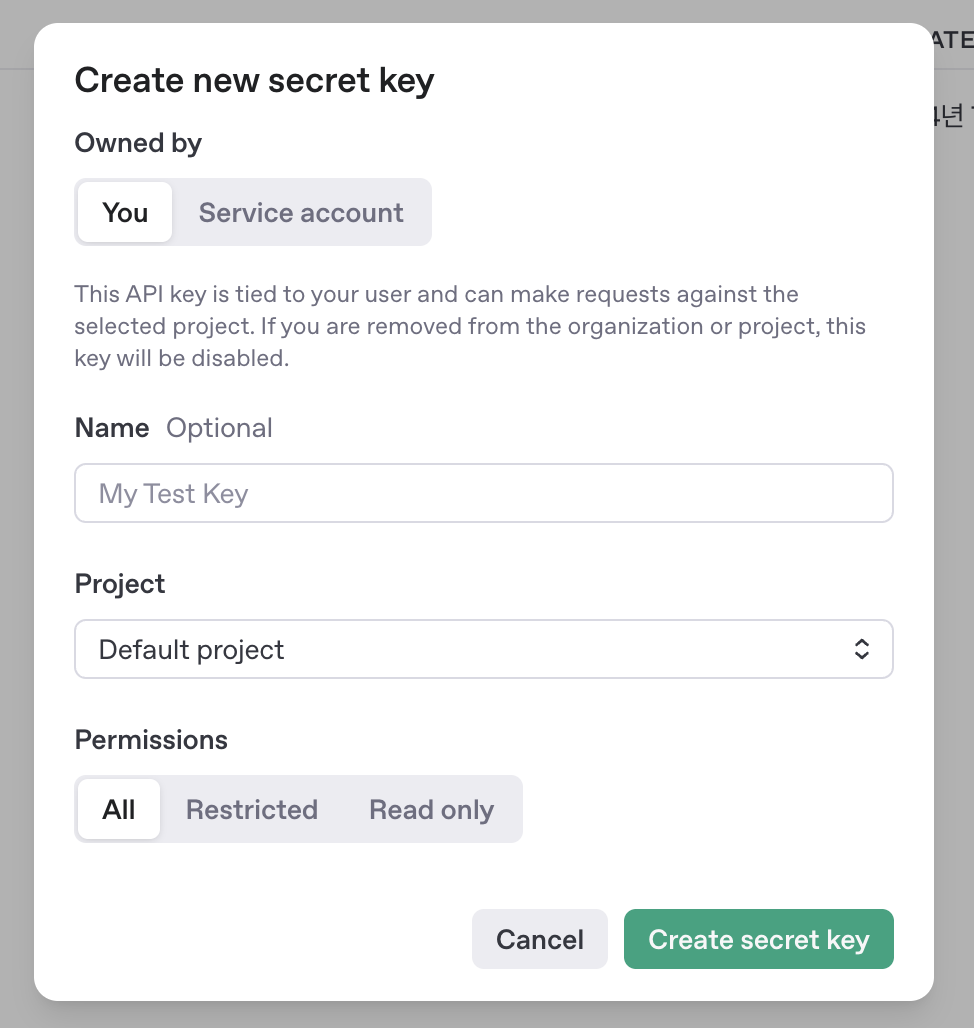This screenshot has width=974, height=1028.
Task: Click the Project label
Action: [x=120, y=584]
